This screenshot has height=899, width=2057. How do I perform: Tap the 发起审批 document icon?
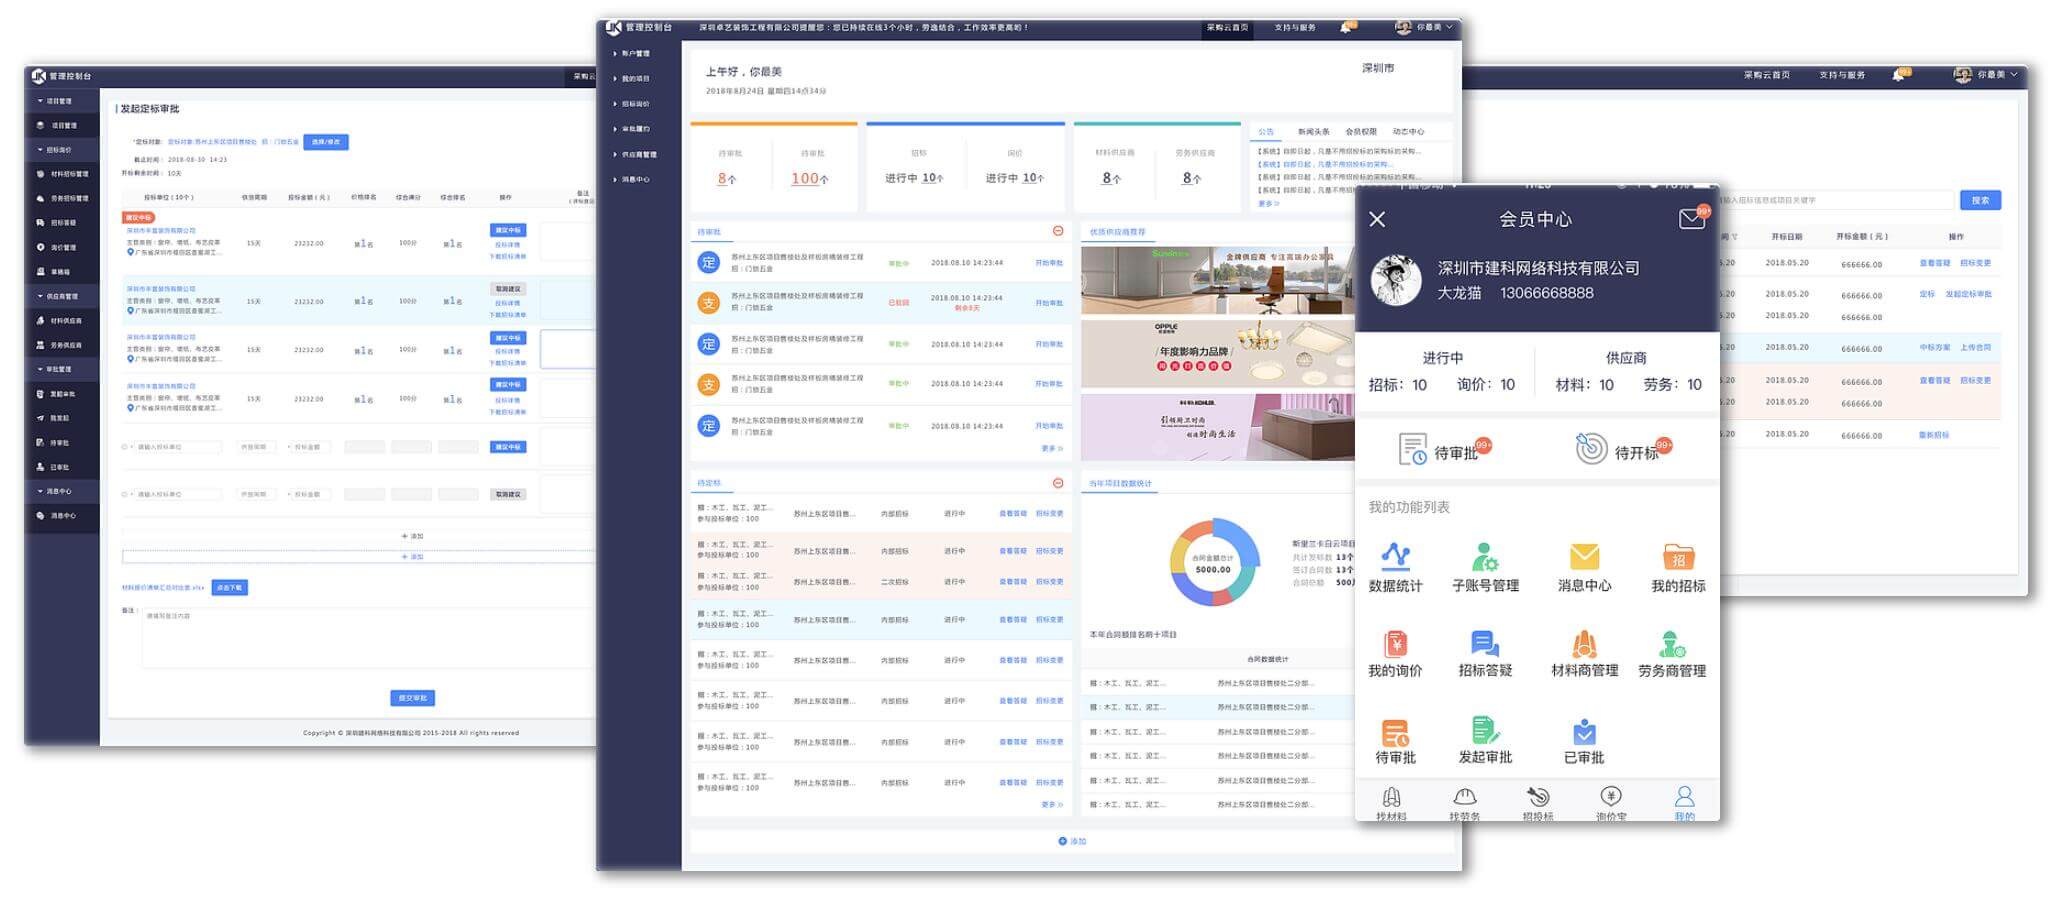pyautogui.click(x=1485, y=730)
